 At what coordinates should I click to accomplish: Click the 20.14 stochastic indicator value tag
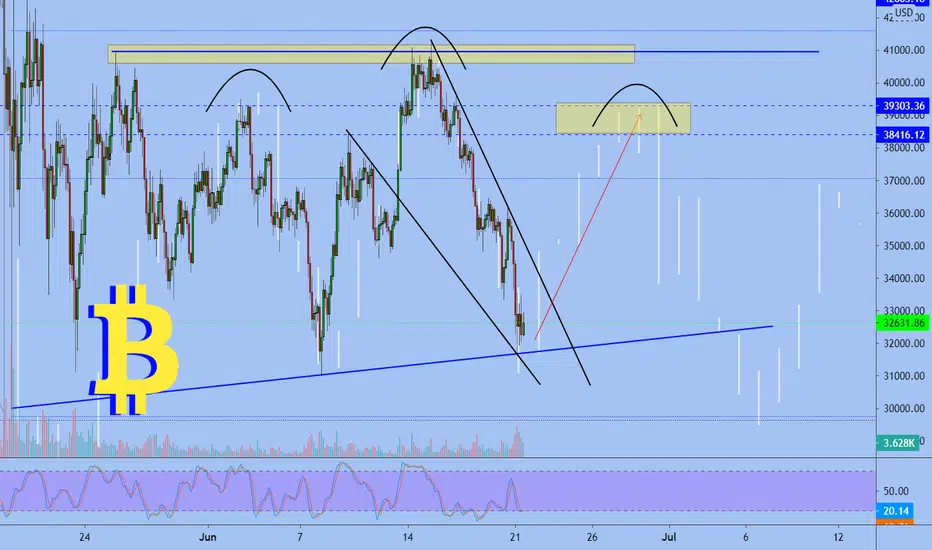point(895,511)
